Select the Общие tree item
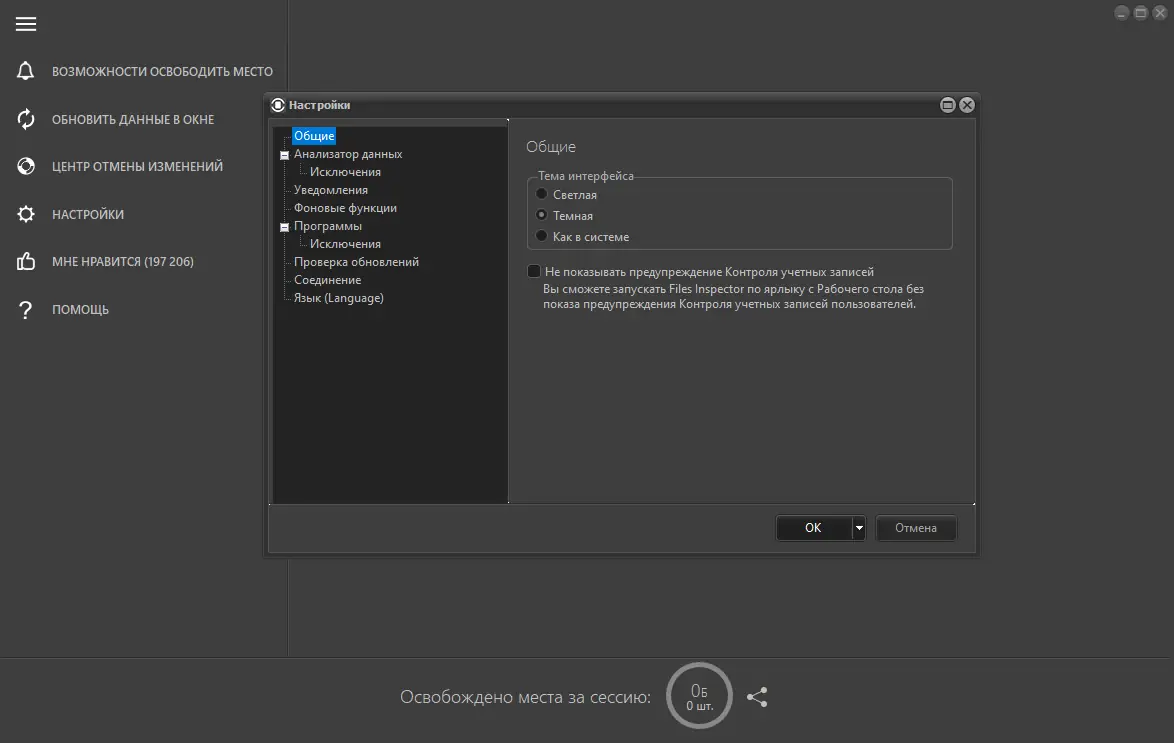Screen dimensions: 1174x743 point(314,136)
